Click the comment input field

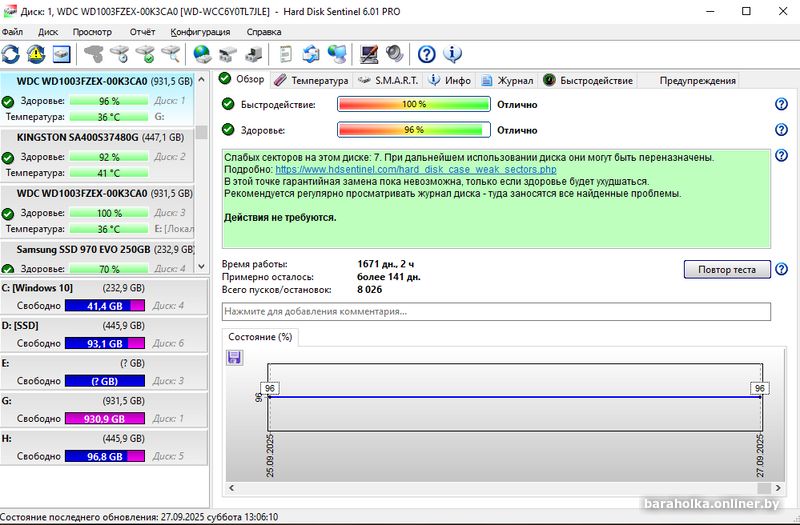point(496,312)
